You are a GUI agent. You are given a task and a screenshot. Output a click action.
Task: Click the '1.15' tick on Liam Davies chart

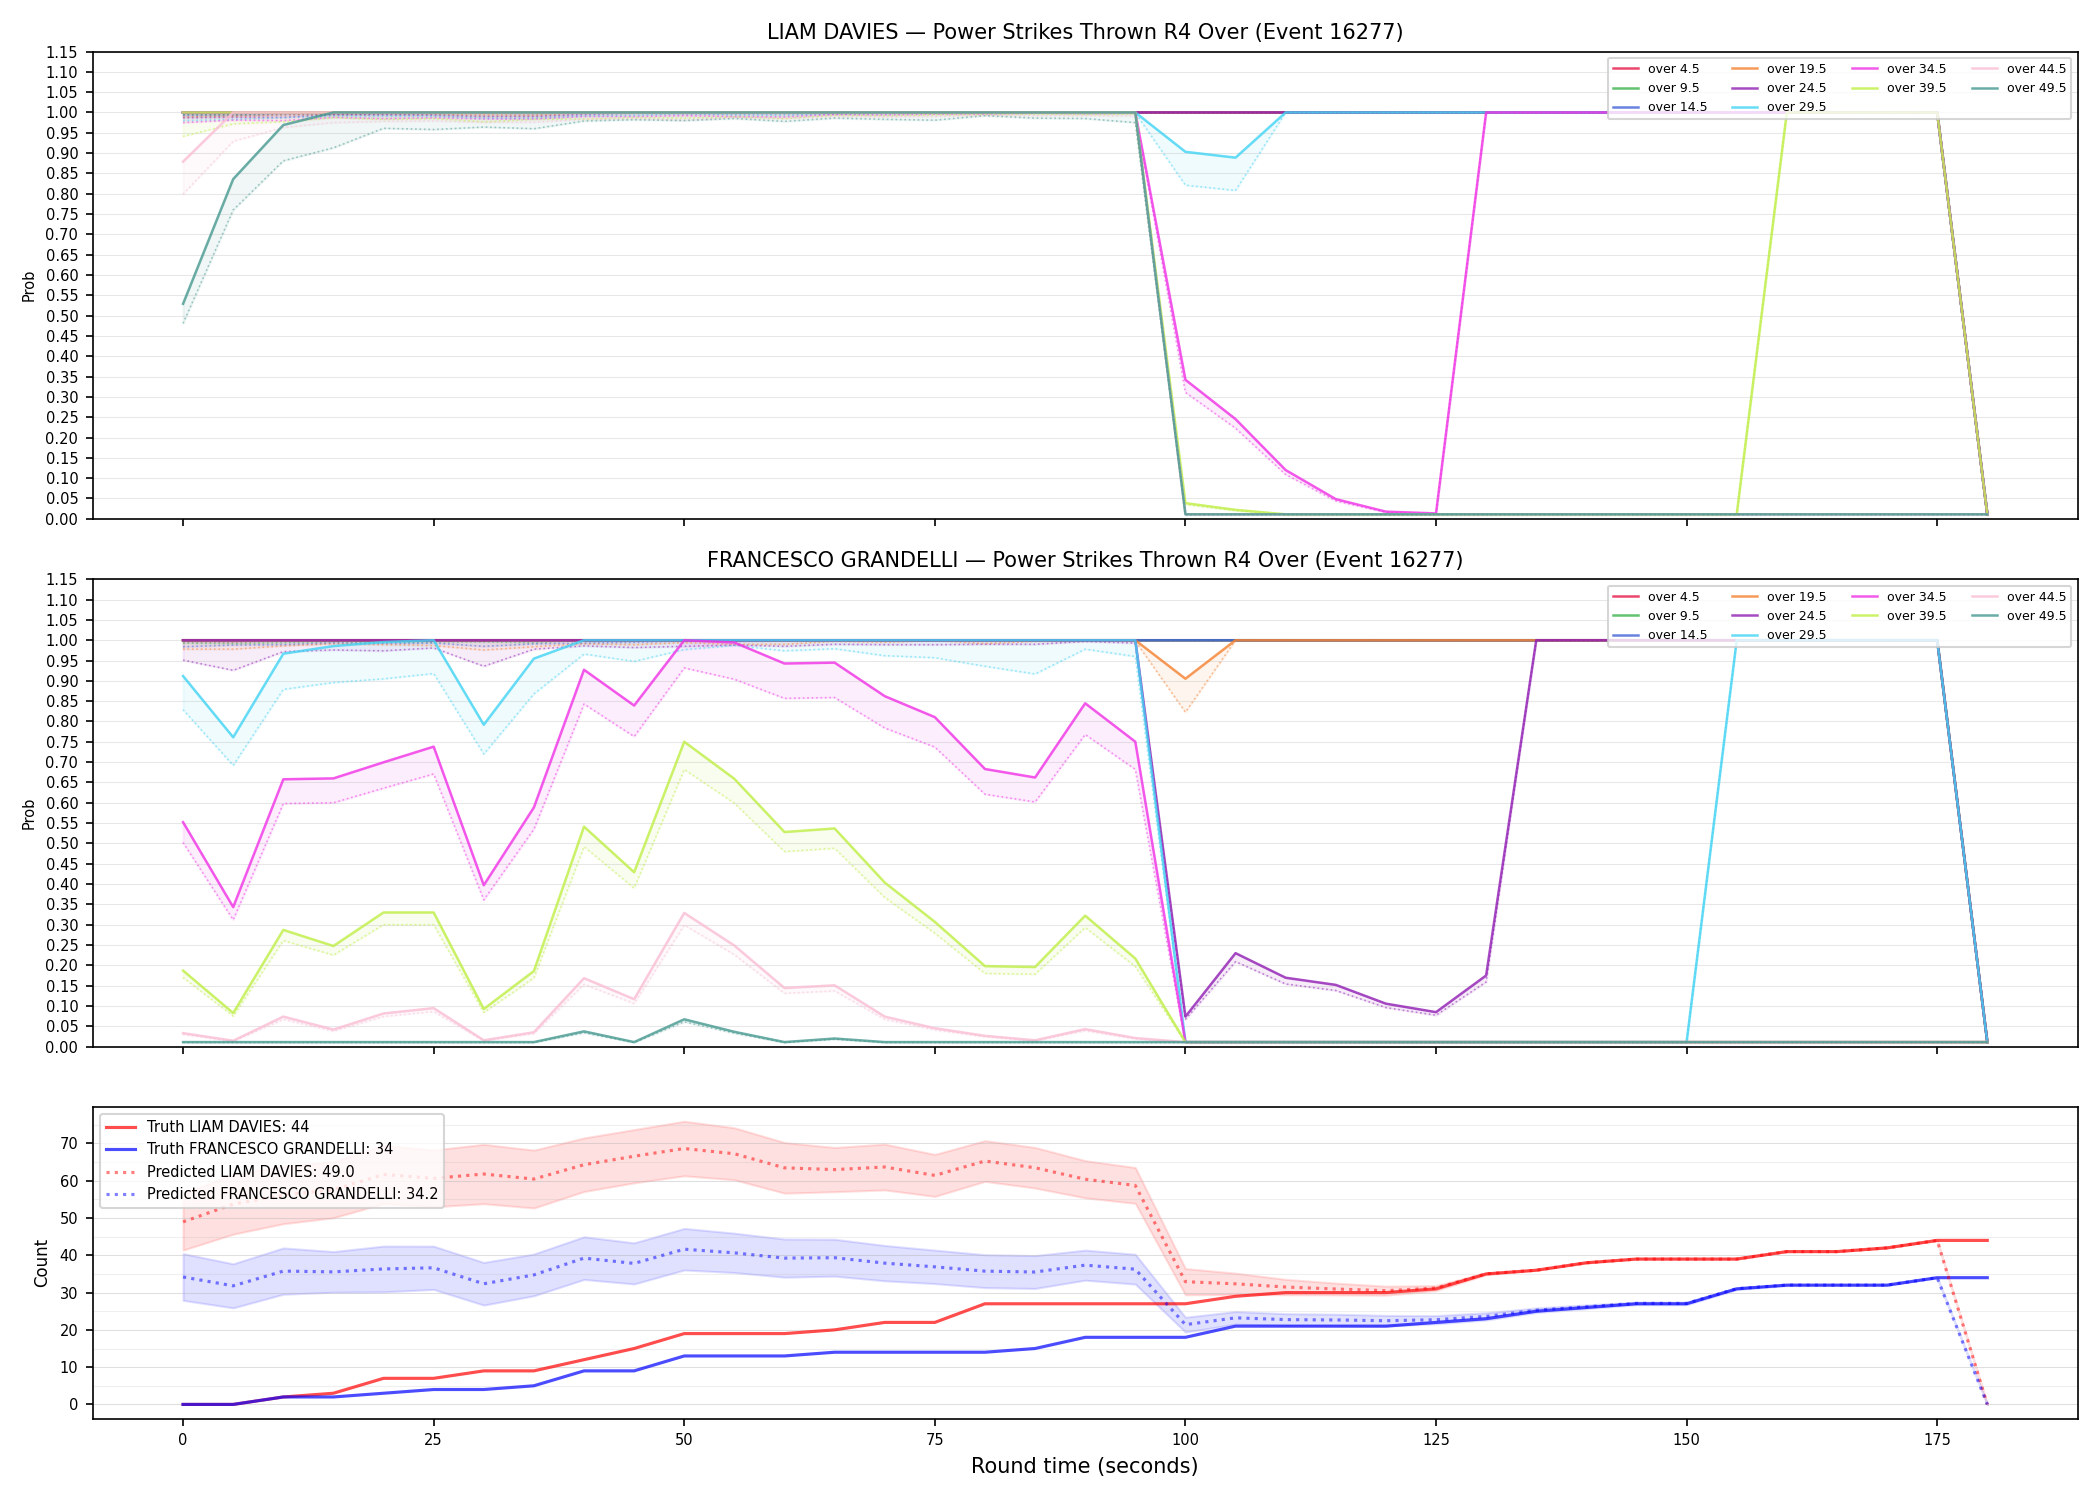tap(62, 52)
